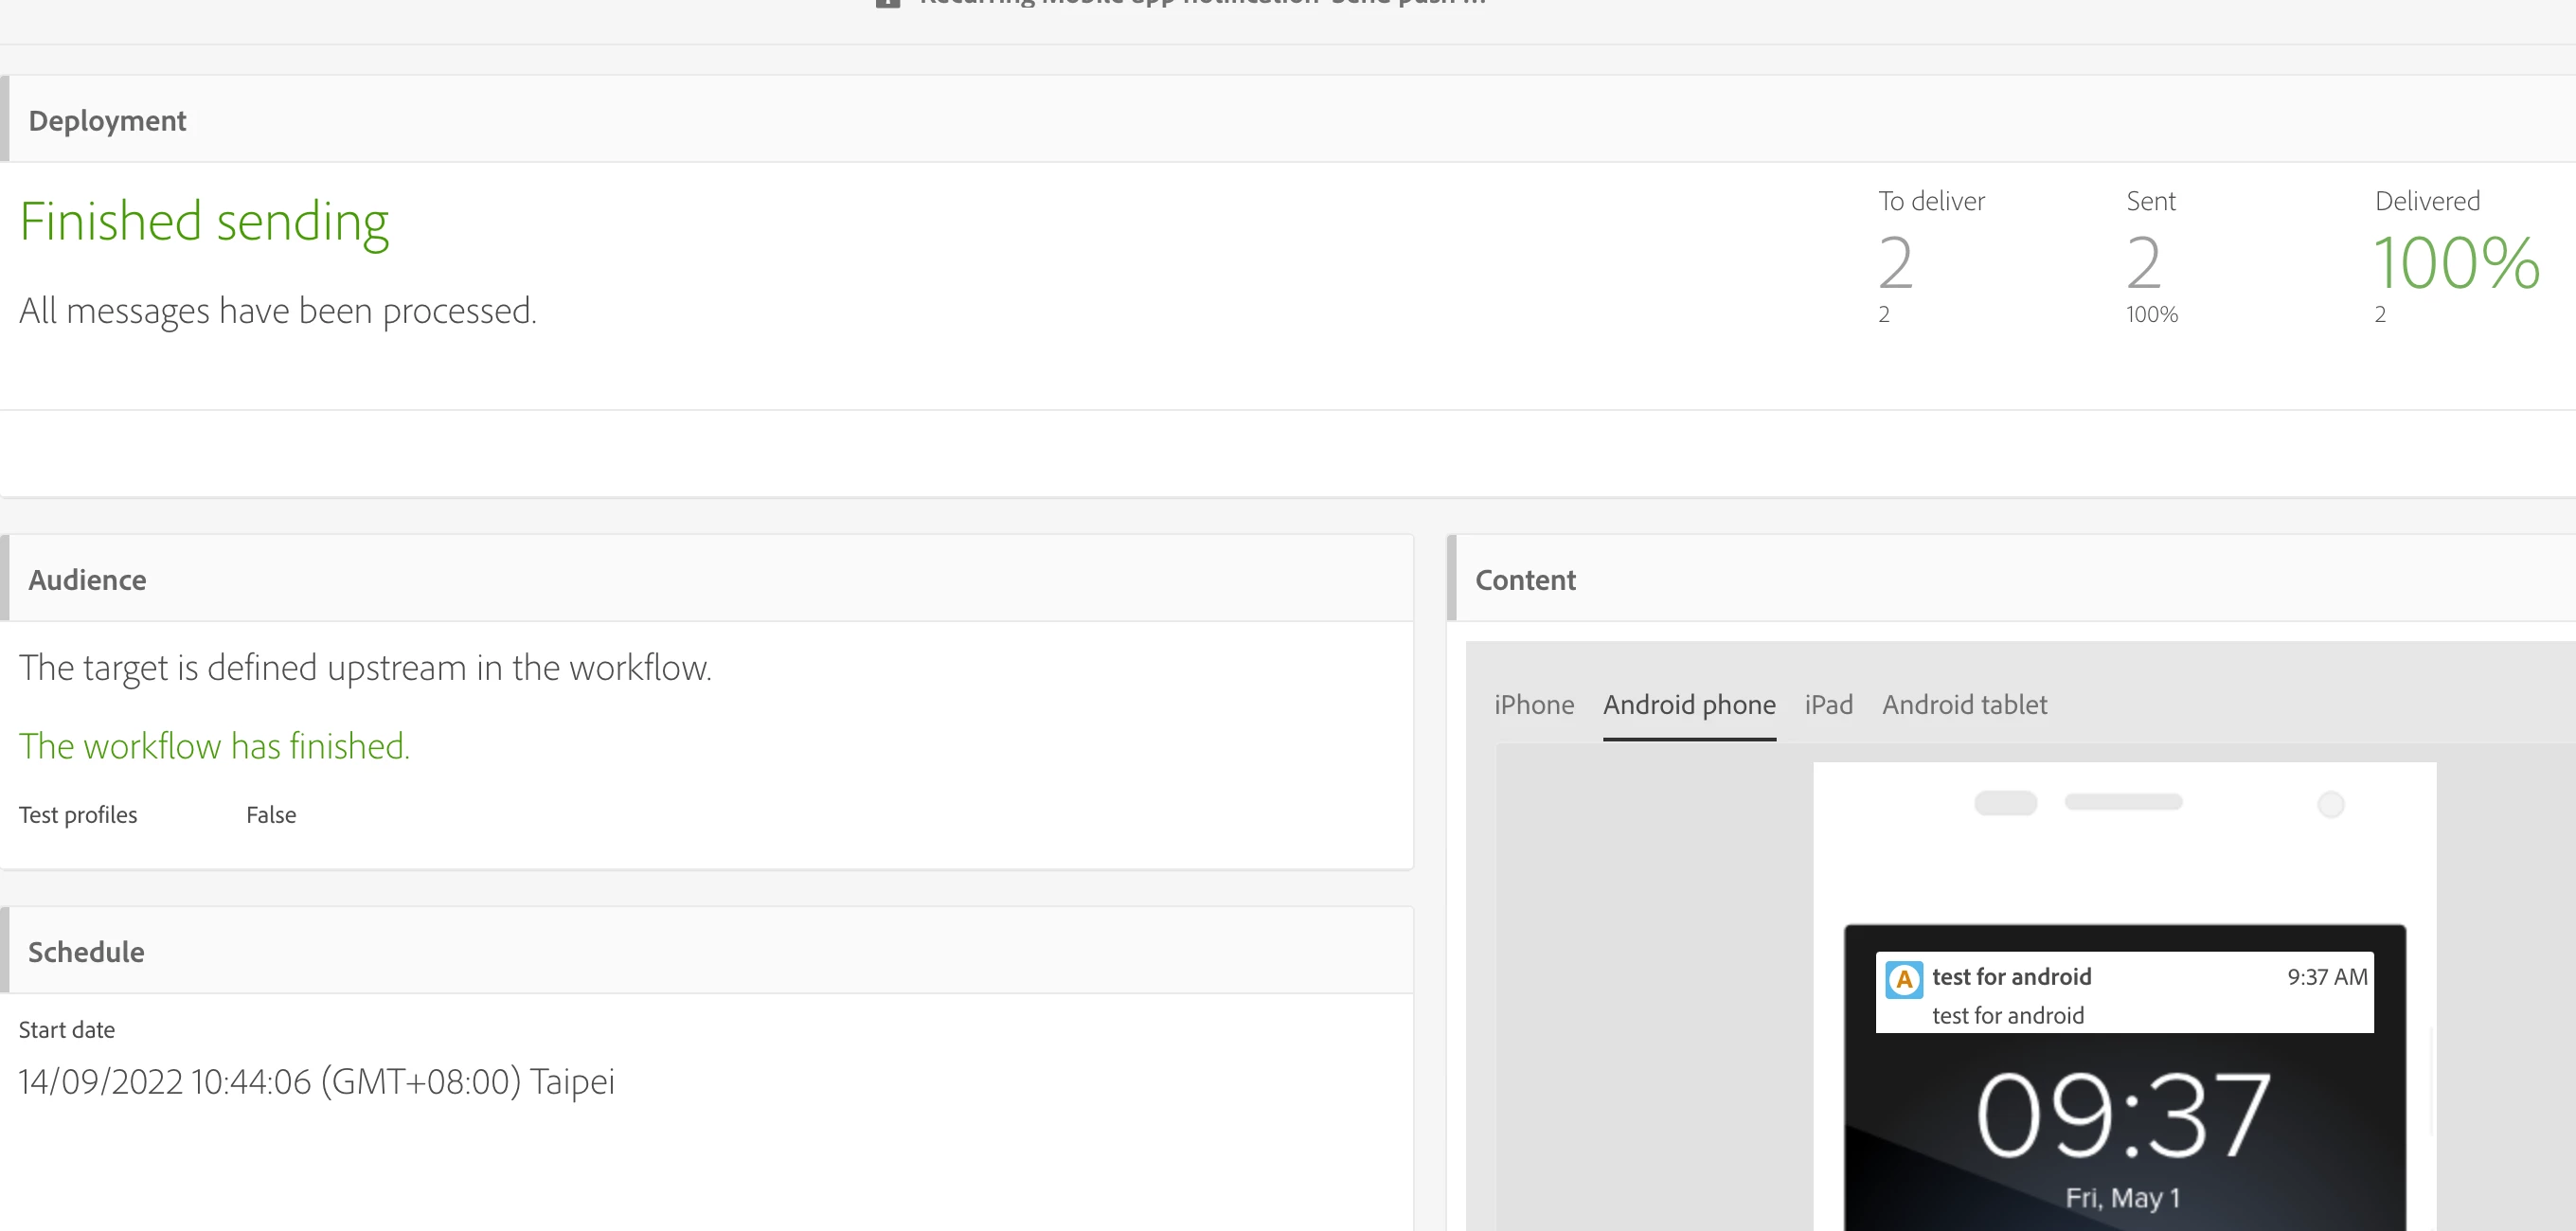
Task: Click the To deliver count value
Action: (x=1895, y=264)
